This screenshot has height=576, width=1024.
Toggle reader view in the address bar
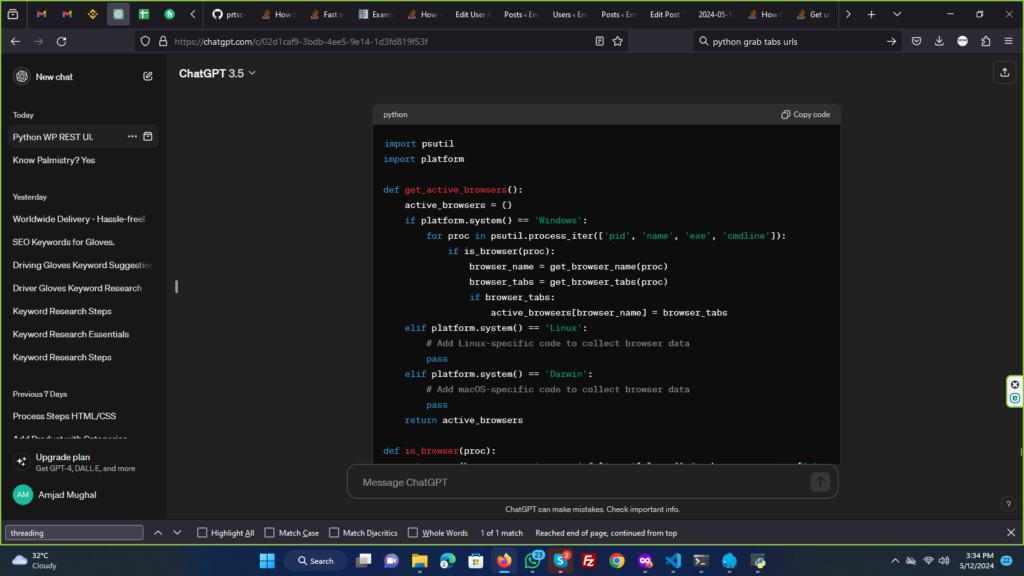(599, 41)
